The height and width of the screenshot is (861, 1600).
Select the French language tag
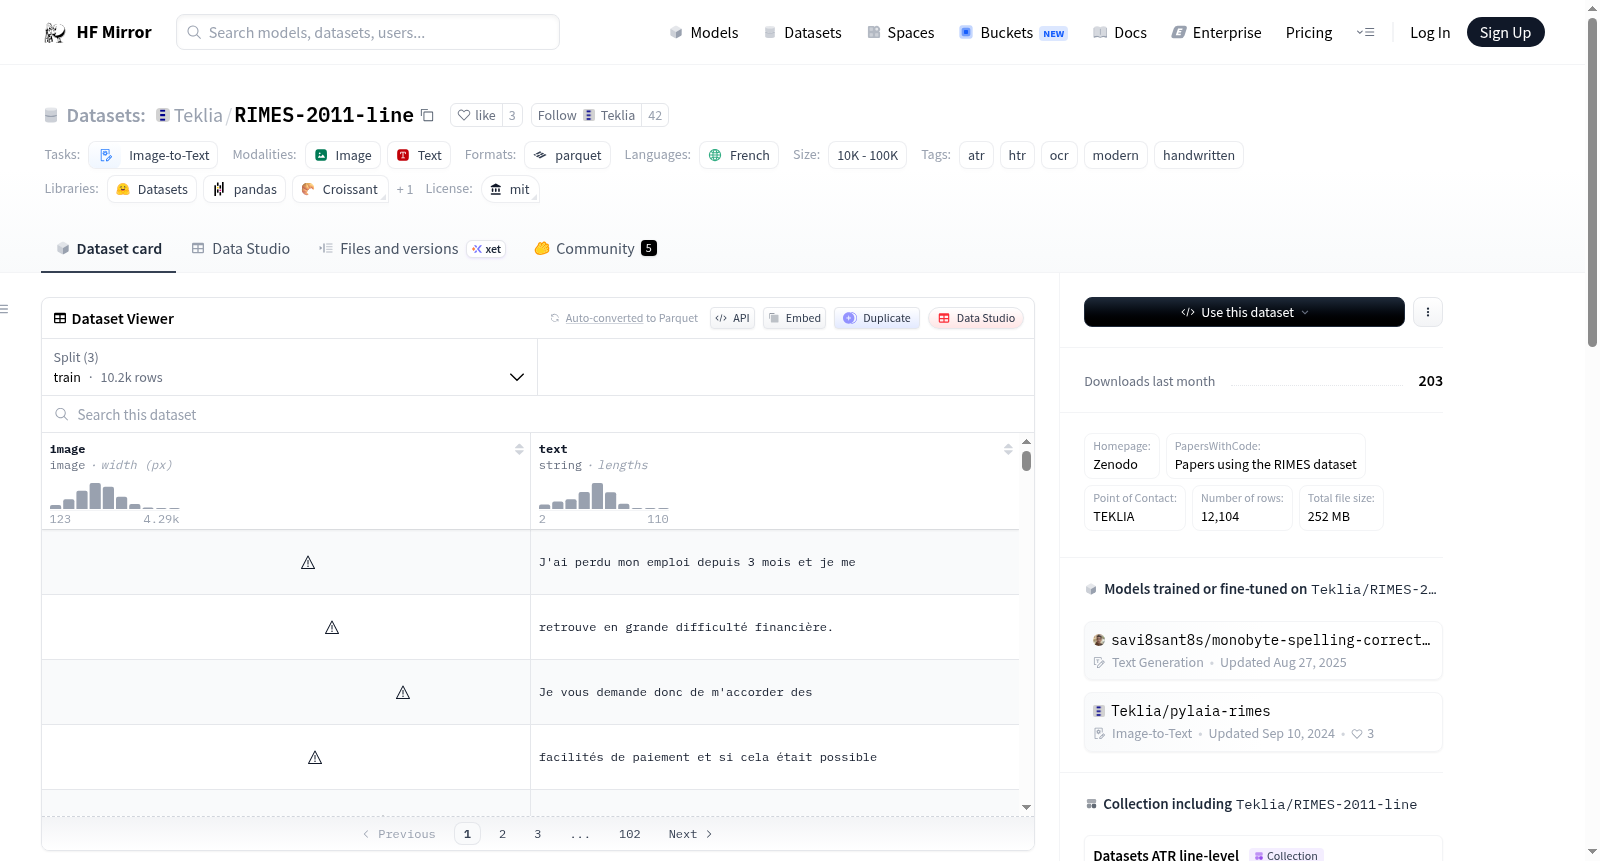coord(739,155)
